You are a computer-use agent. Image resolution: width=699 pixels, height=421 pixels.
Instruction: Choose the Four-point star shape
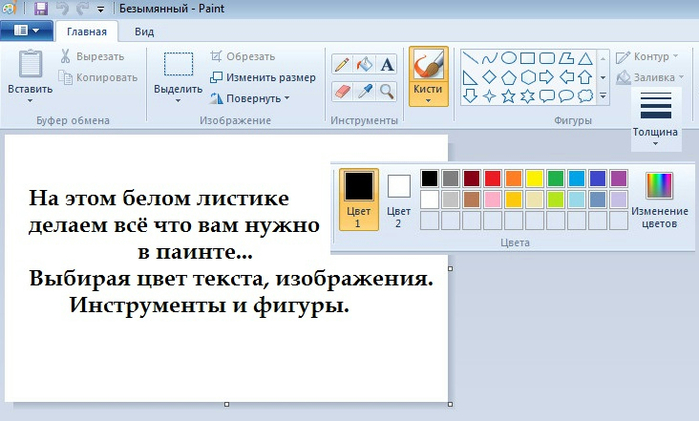pyautogui.click(x=489, y=96)
